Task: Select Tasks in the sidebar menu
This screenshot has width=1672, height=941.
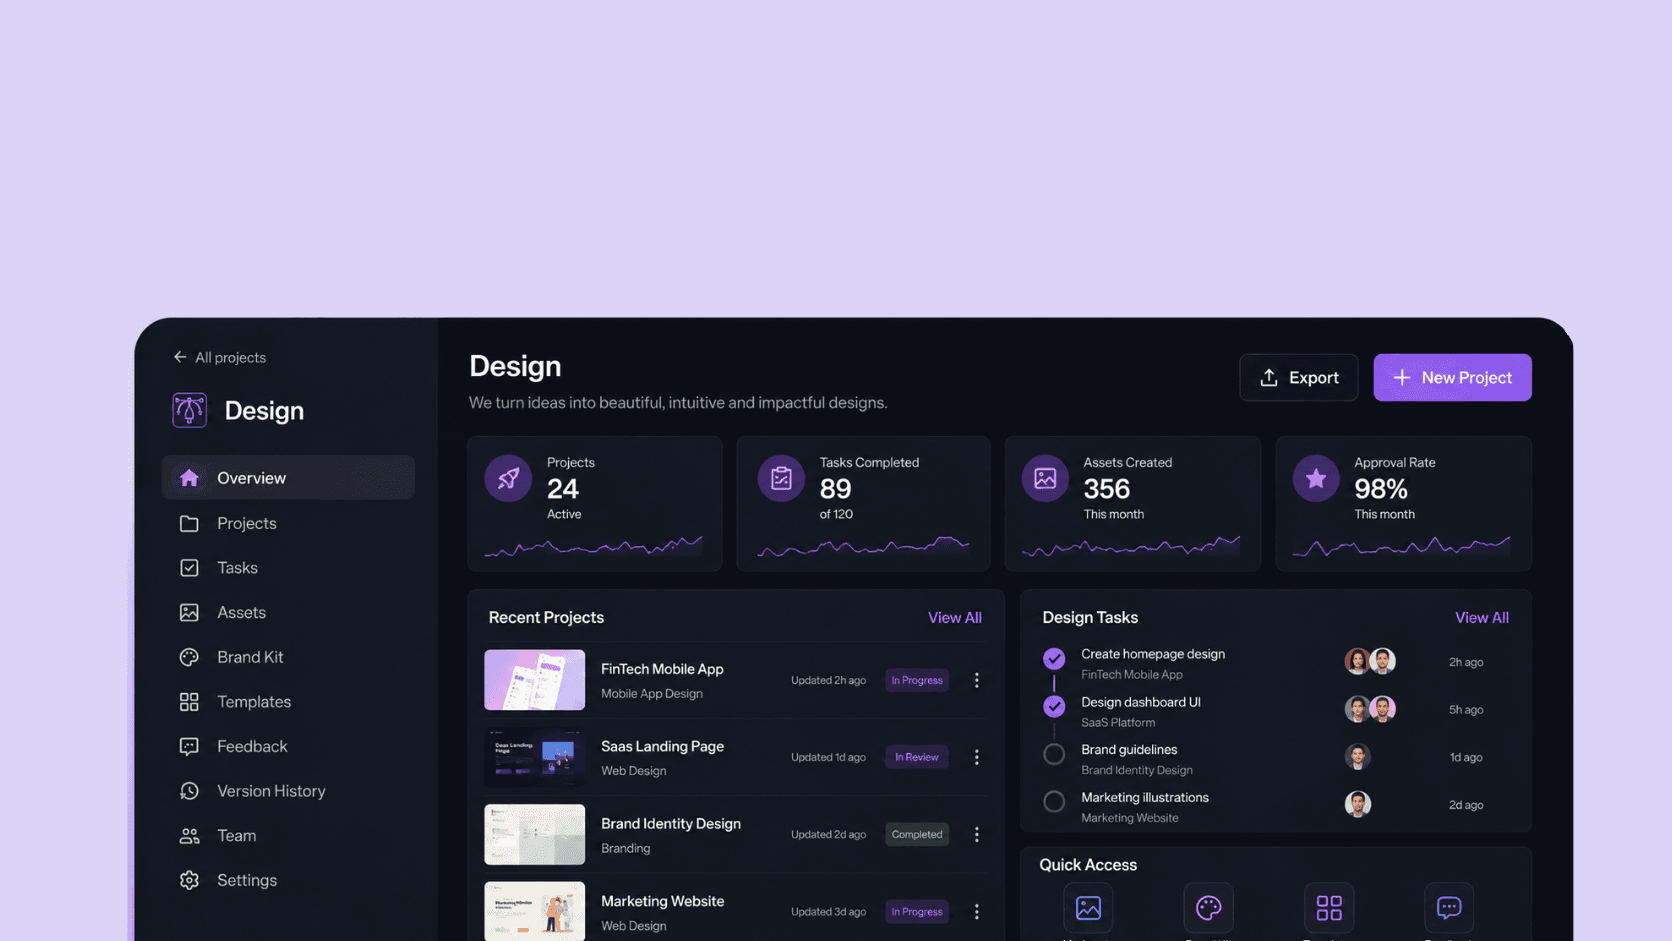Action: coord(288,568)
